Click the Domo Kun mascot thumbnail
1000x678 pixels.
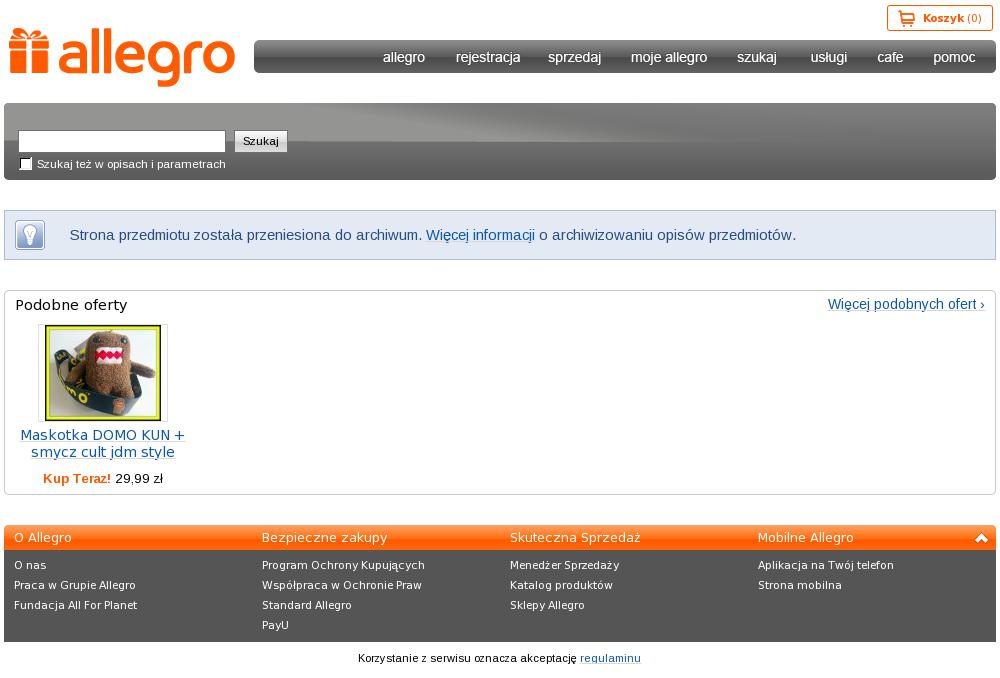click(102, 373)
